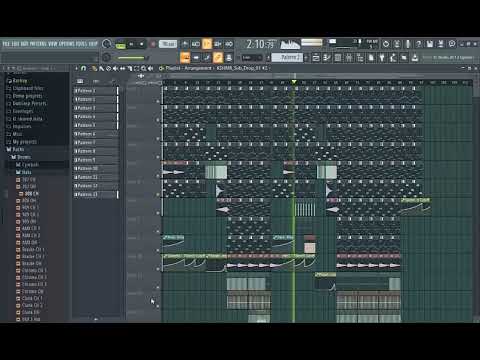Mute playlist track 3 switch

click(158, 138)
